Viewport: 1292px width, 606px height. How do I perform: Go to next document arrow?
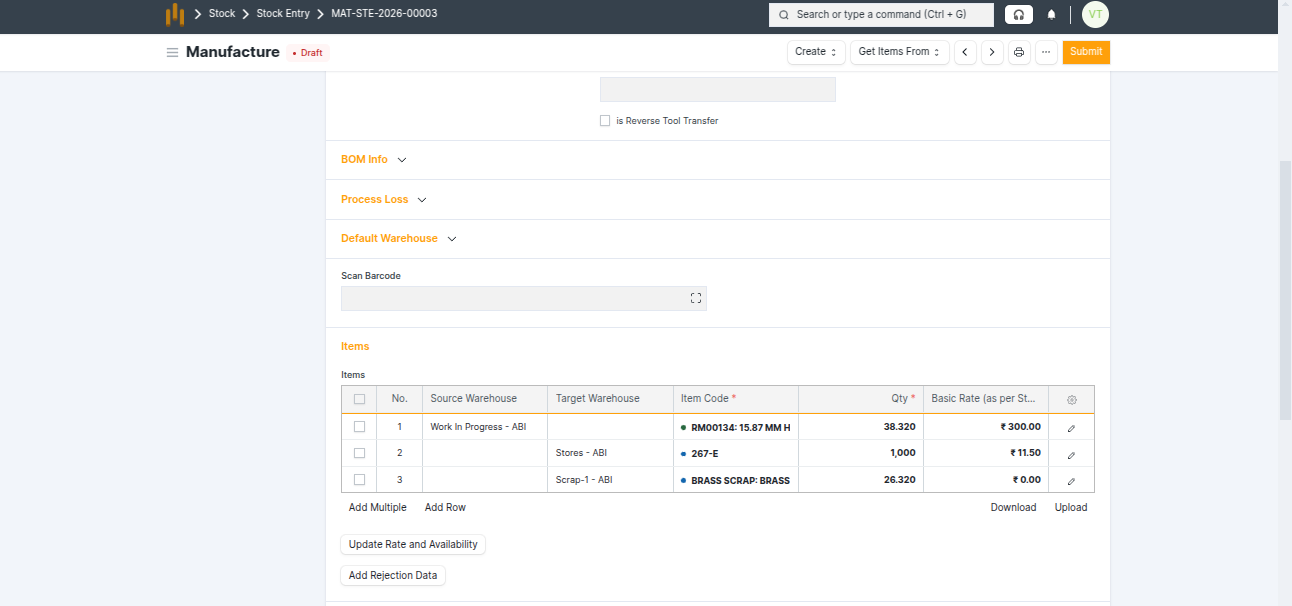coord(991,52)
